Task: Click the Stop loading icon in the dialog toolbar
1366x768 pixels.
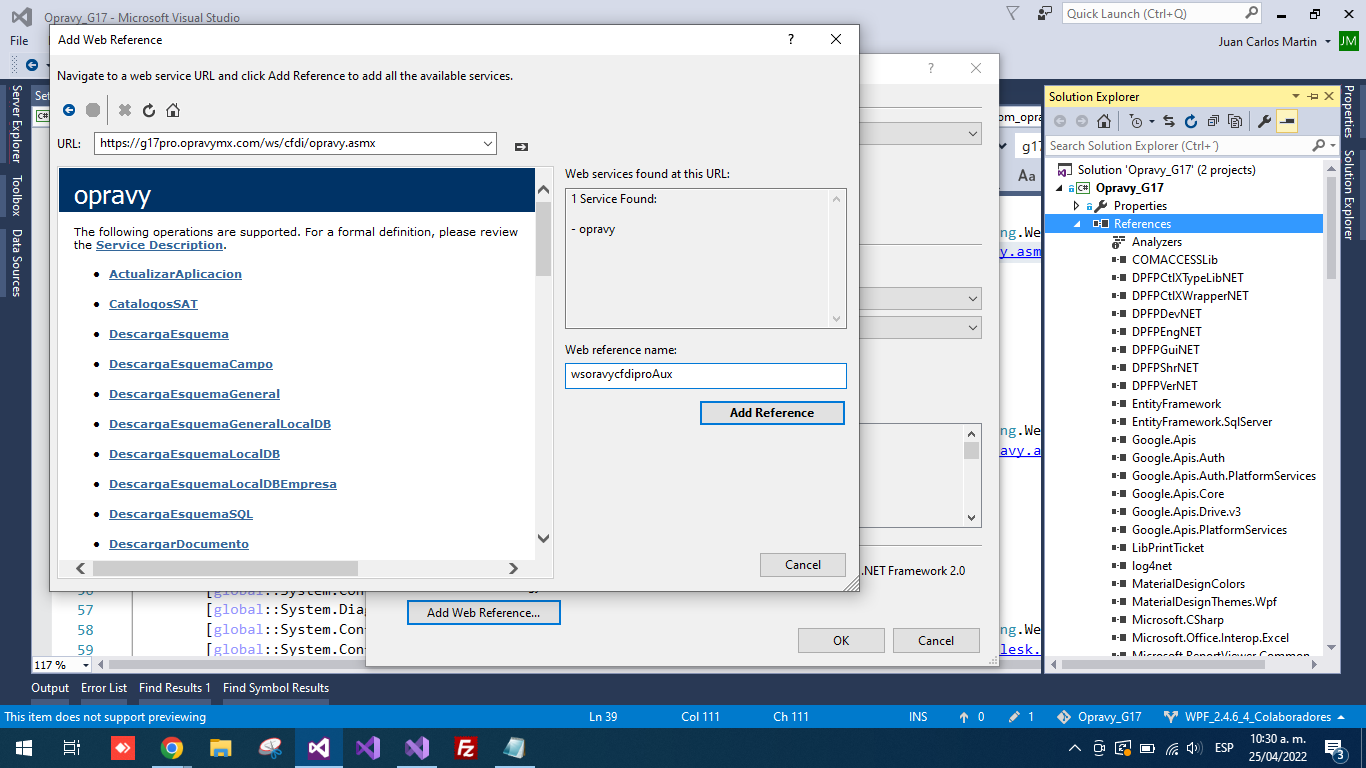Action: [93, 110]
